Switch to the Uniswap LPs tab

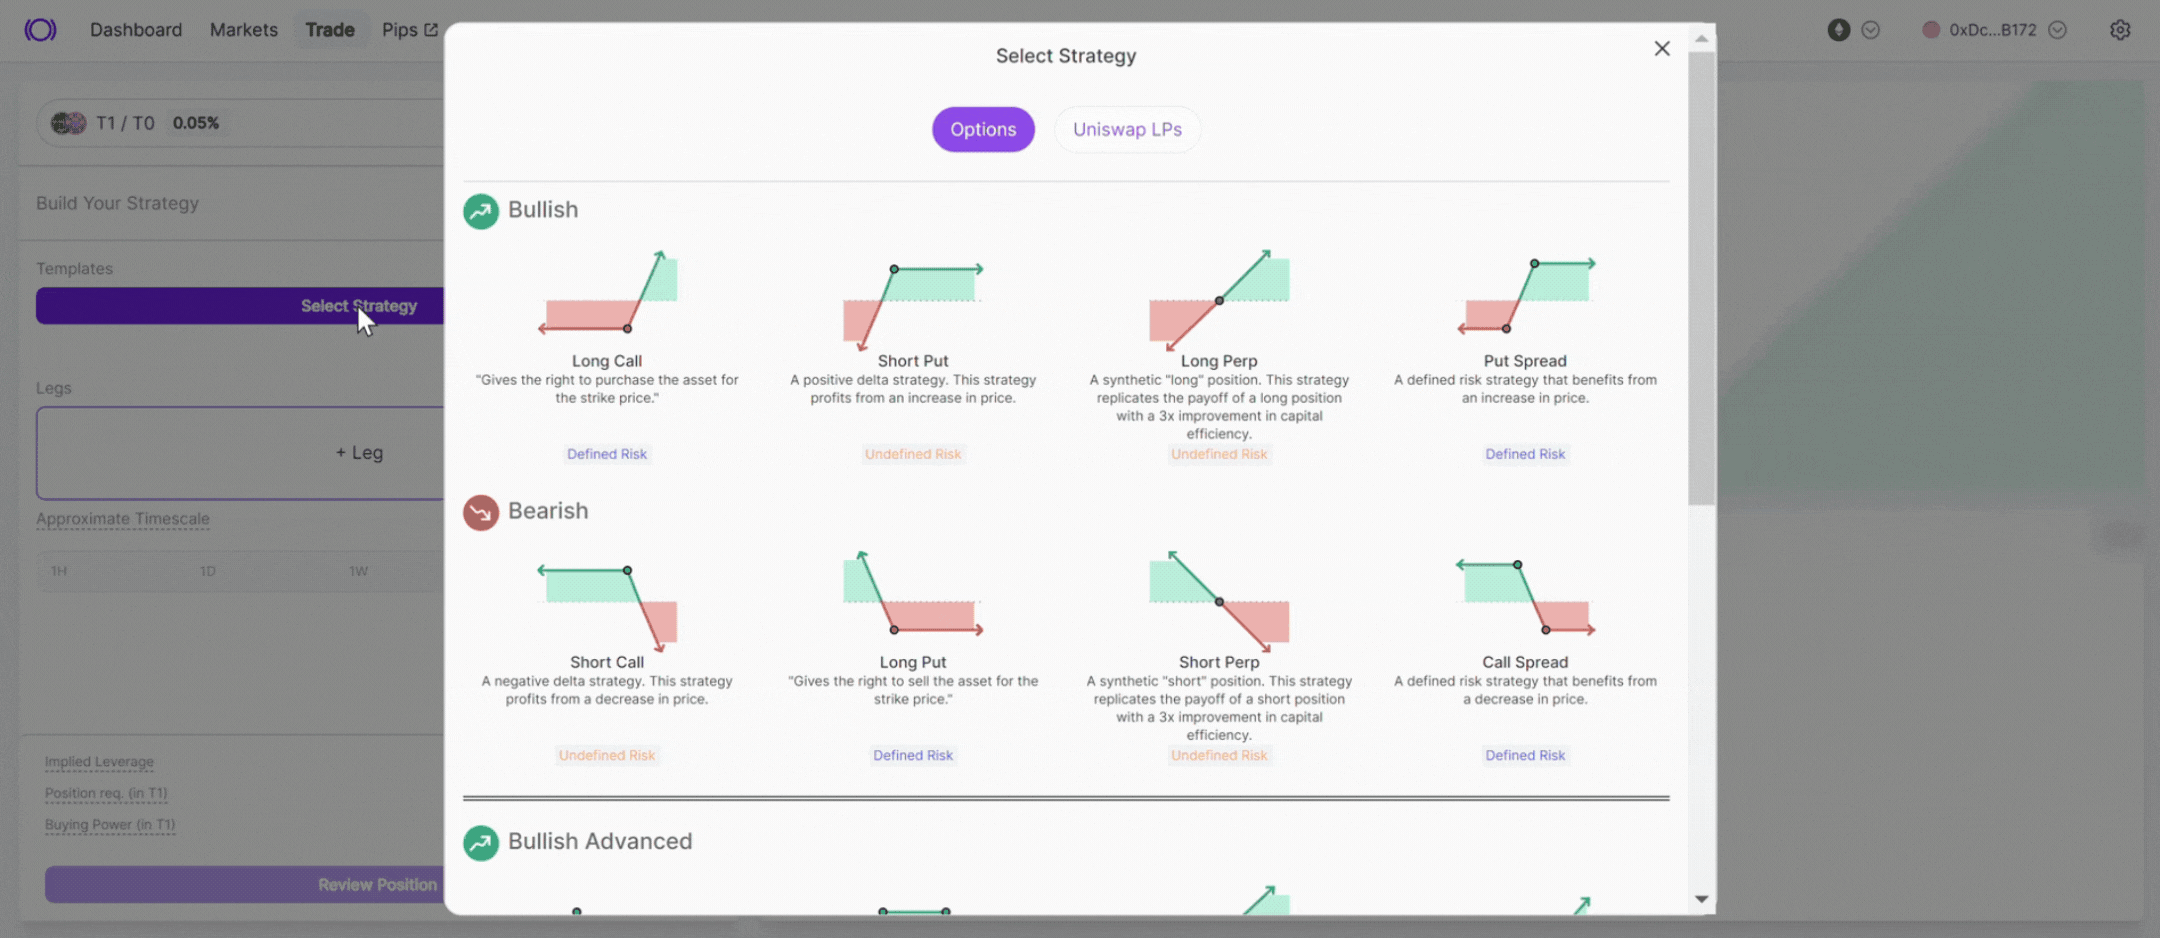[1127, 130]
